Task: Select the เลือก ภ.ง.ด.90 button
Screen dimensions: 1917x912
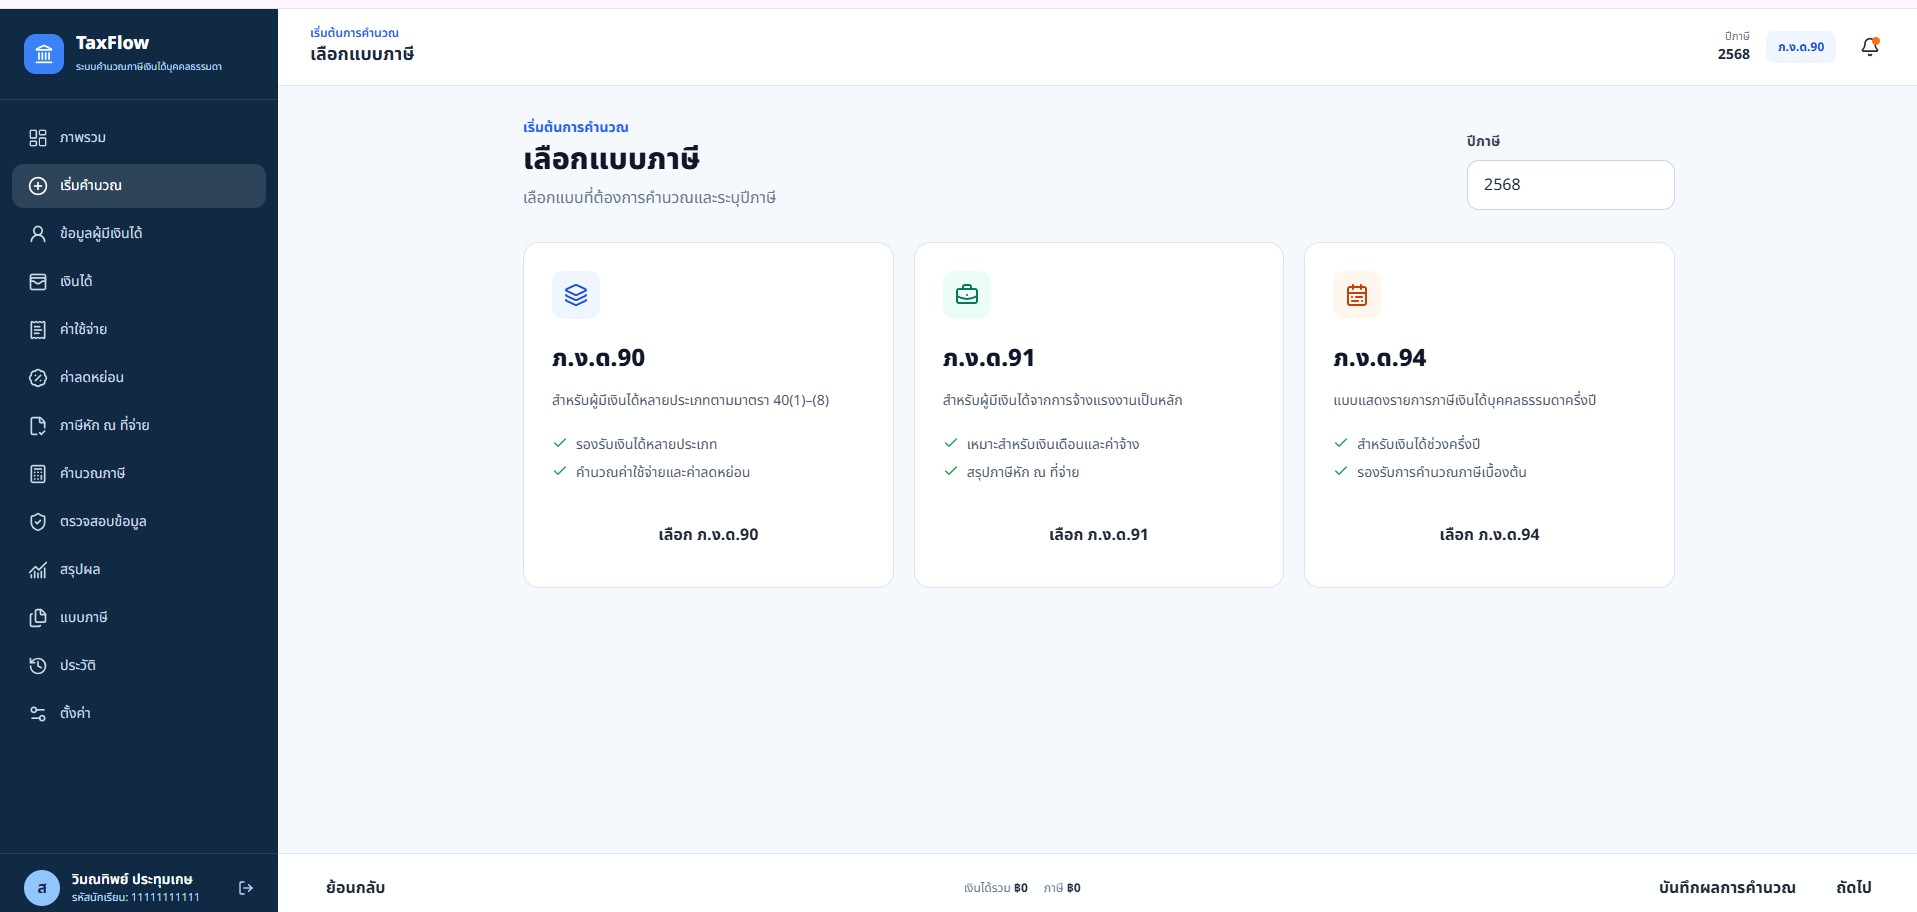Action: coord(708,535)
